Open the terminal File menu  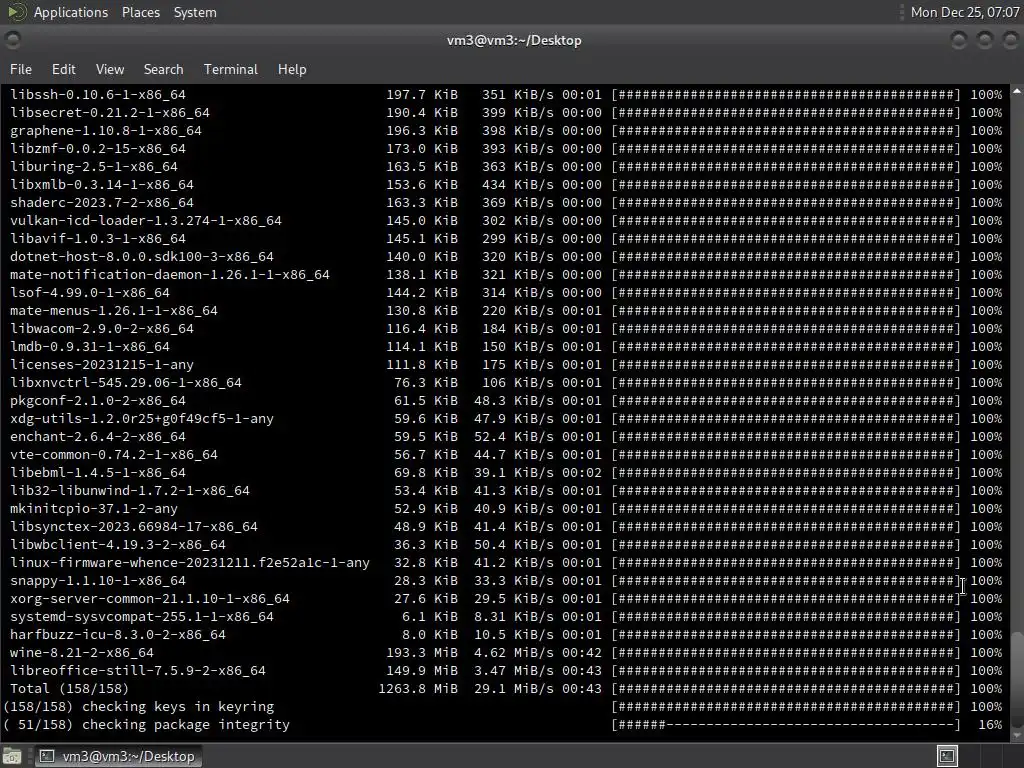click(x=21, y=69)
